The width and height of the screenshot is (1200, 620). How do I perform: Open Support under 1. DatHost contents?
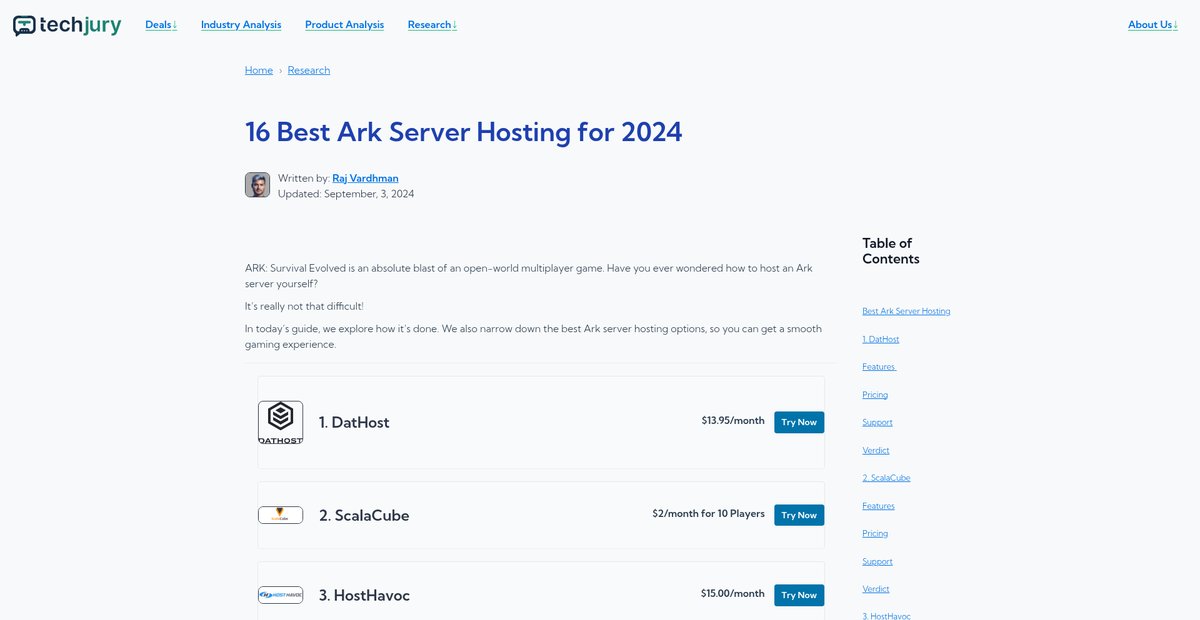(x=877, y=422)
